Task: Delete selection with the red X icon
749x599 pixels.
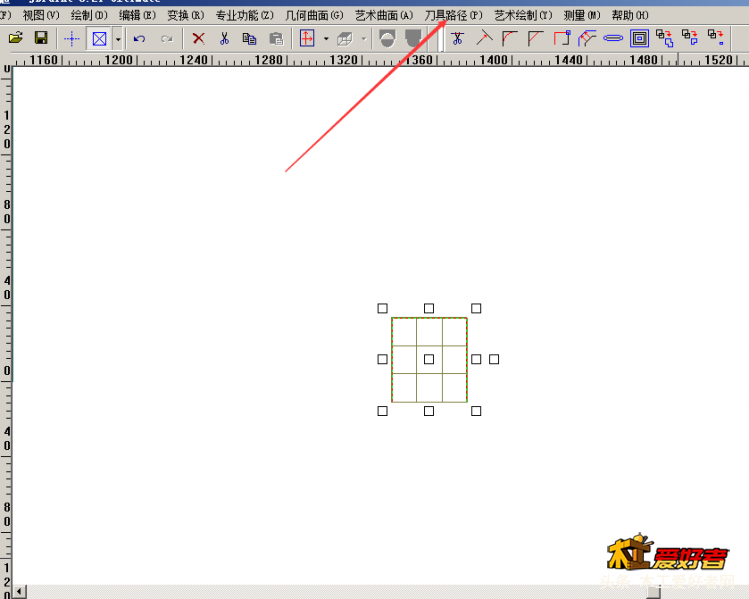Action: pos(198,39)
